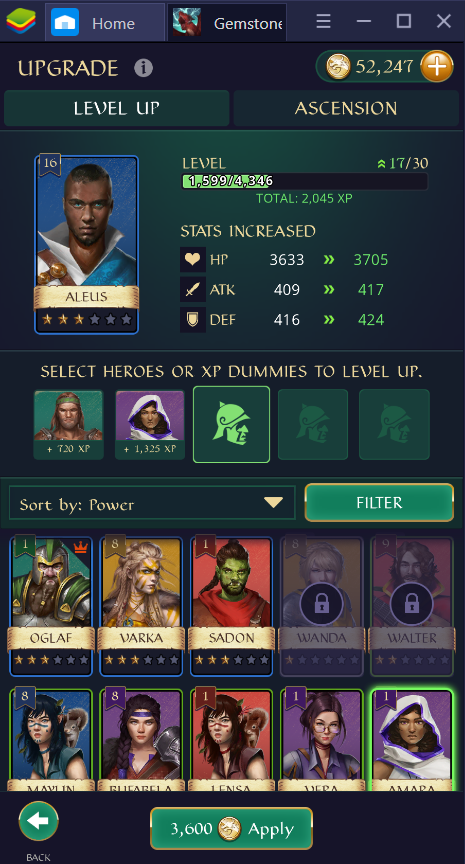Click the BlueStacks logo icon
The image size is (465, 864).
click(x=21, y=21)
